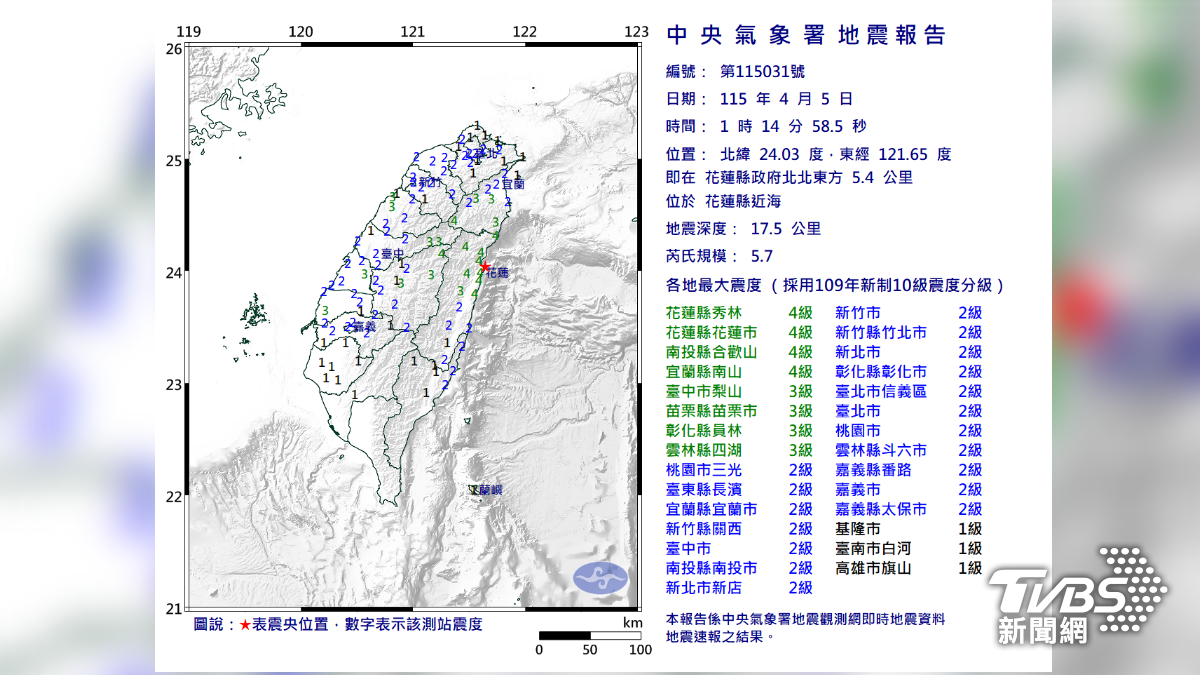Select the 基隆市 1級 intensity entry
1200x675 pixels.
(x=908, y=528)
